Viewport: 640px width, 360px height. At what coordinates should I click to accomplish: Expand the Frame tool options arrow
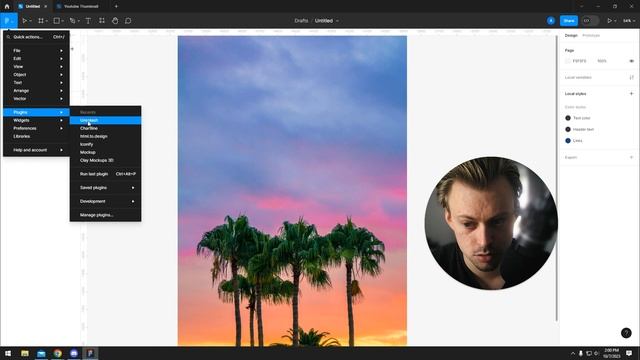[47, 21]
